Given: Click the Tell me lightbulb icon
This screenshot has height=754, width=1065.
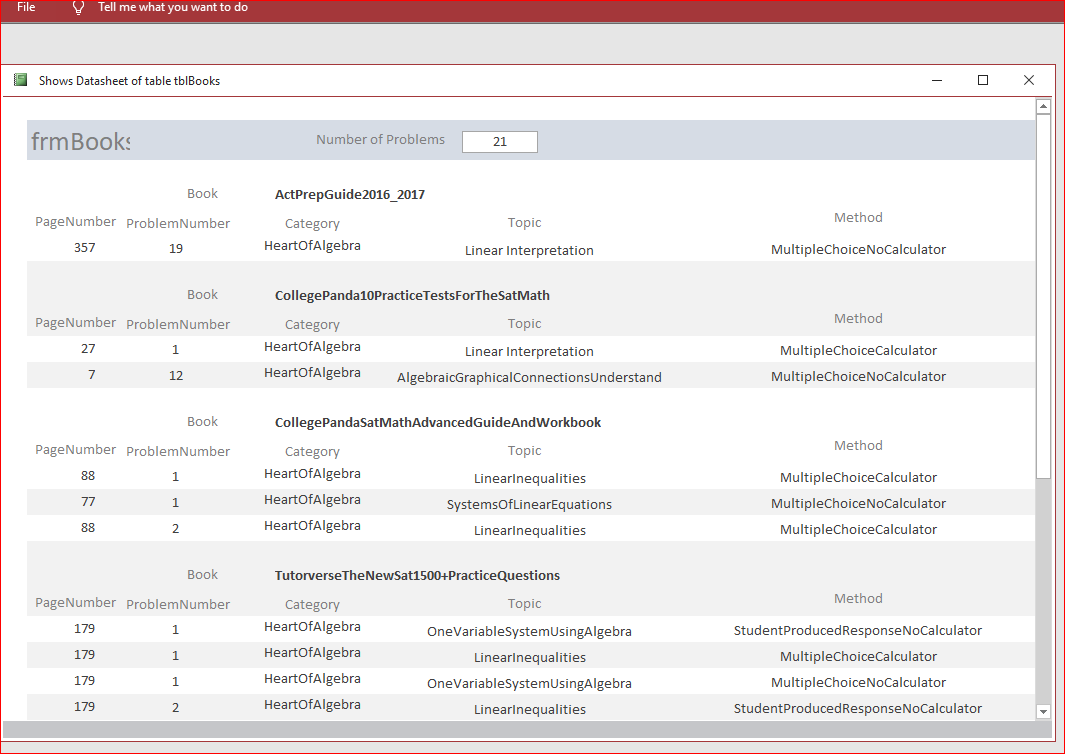Looking at the screenshot, I should [78, 8].
